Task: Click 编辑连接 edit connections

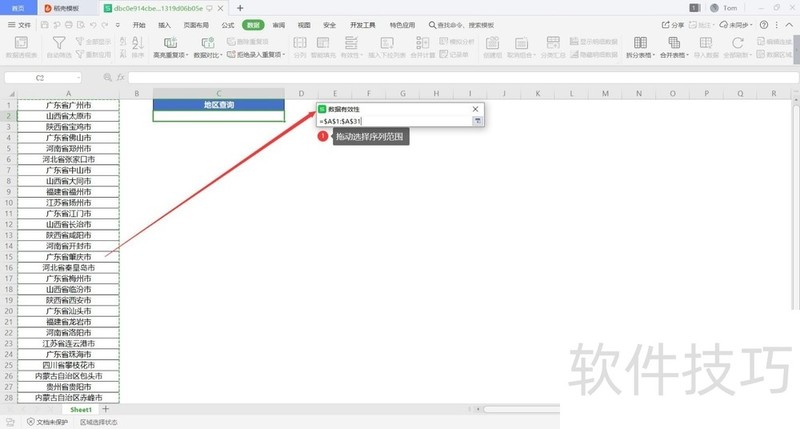Action: click(774, 41)
